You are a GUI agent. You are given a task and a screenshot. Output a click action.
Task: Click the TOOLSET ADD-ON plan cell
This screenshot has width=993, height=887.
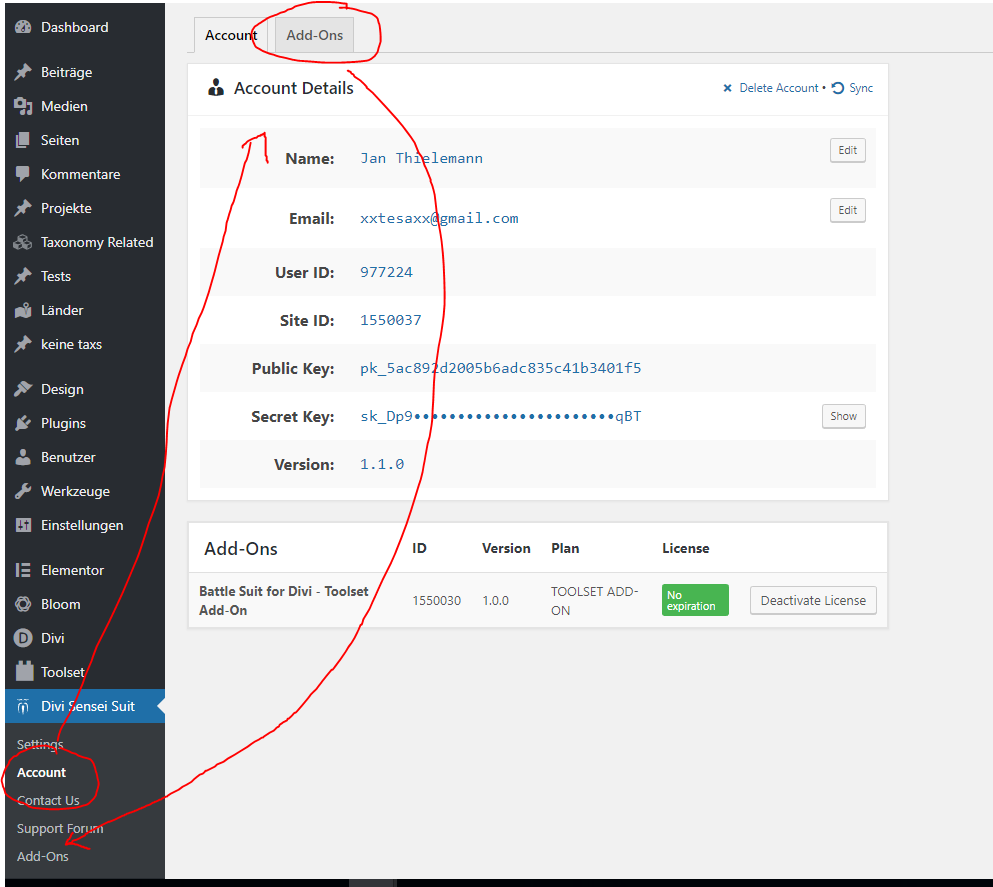click(x=594, y=600)
